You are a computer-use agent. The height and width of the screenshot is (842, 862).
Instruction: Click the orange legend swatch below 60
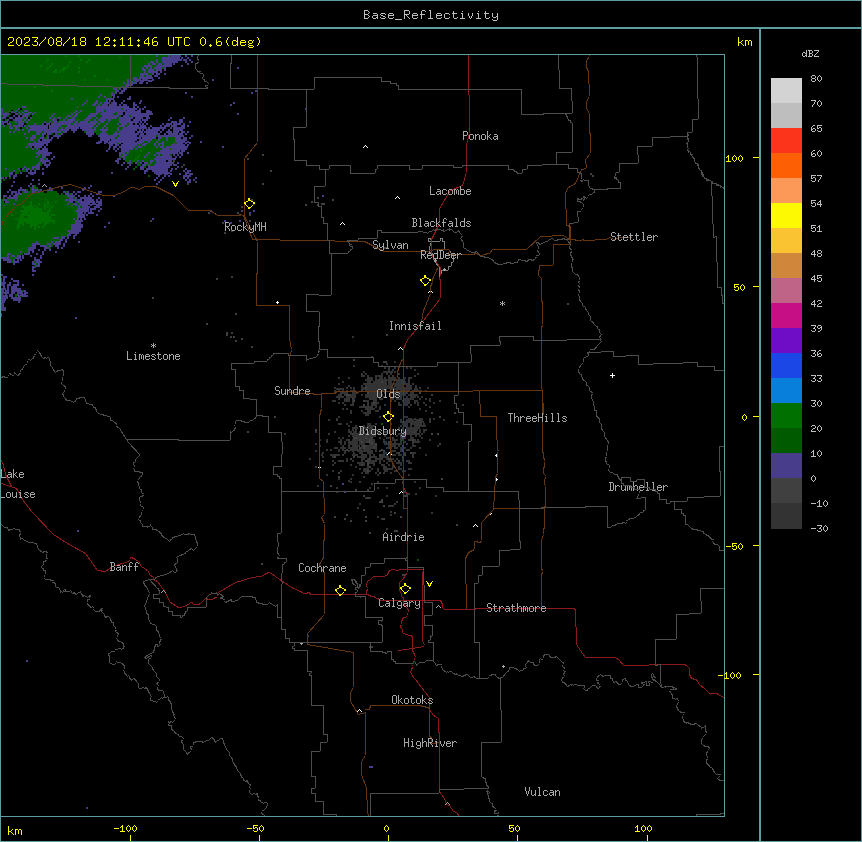click(x=786, y=165)
